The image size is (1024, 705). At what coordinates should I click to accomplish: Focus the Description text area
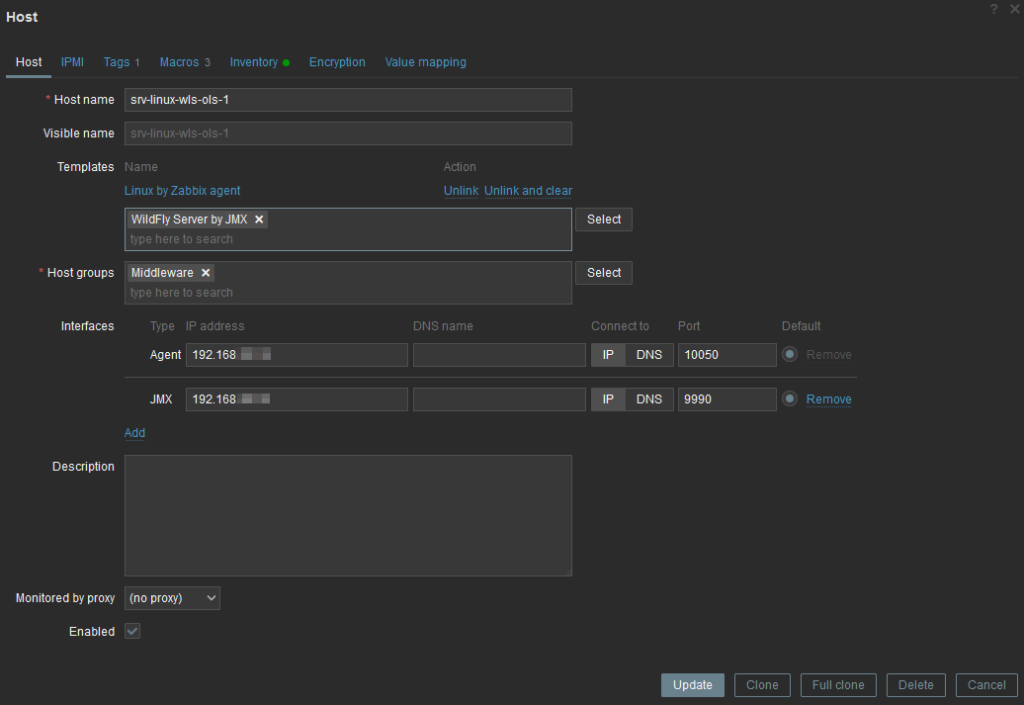click(x=348, y=515)
